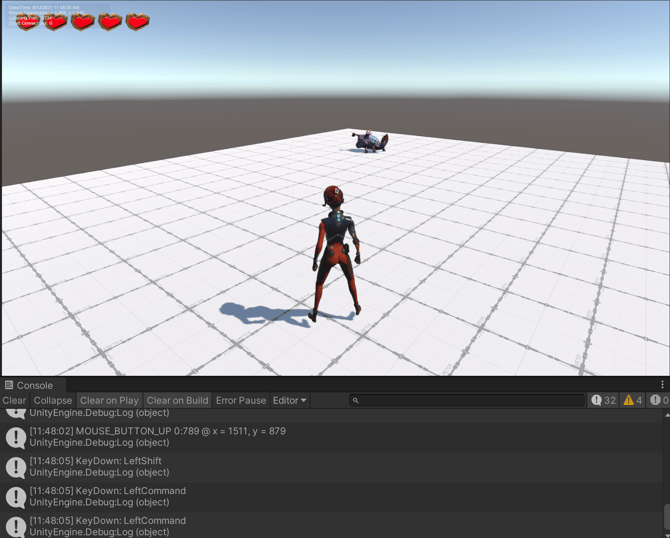Enable Error Pause in Console
This screenshot has width=670, height=538.
[x=241, y=400]
